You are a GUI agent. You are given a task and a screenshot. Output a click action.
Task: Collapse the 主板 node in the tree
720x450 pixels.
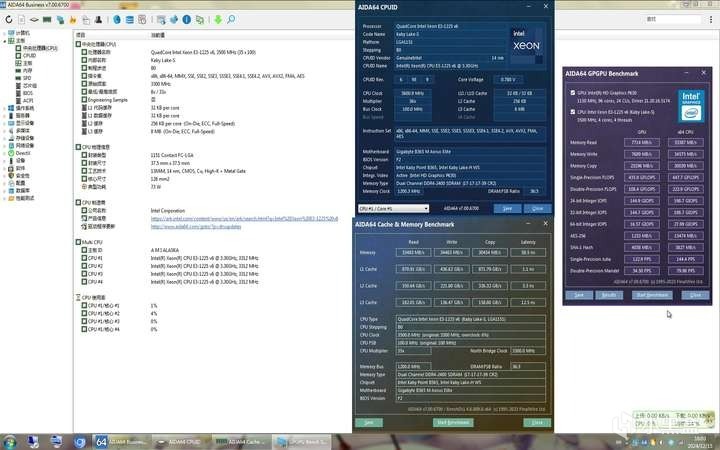pos(5,41)
